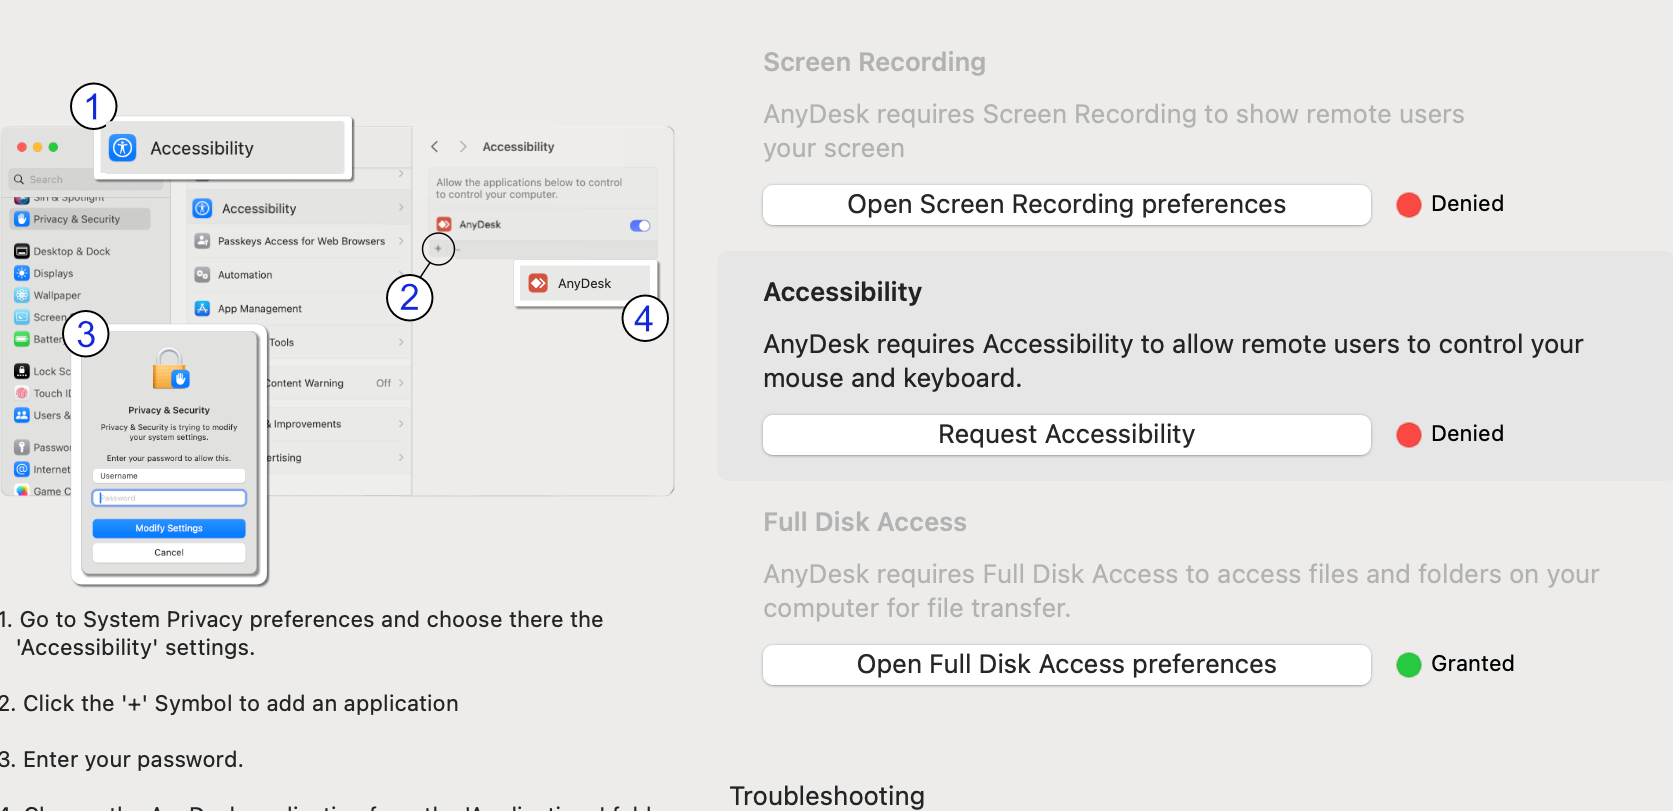The height and width of the screenshot is (811, 1674).
Task: Click Open Screen Recording preferences button
Action: [1066, 205]
